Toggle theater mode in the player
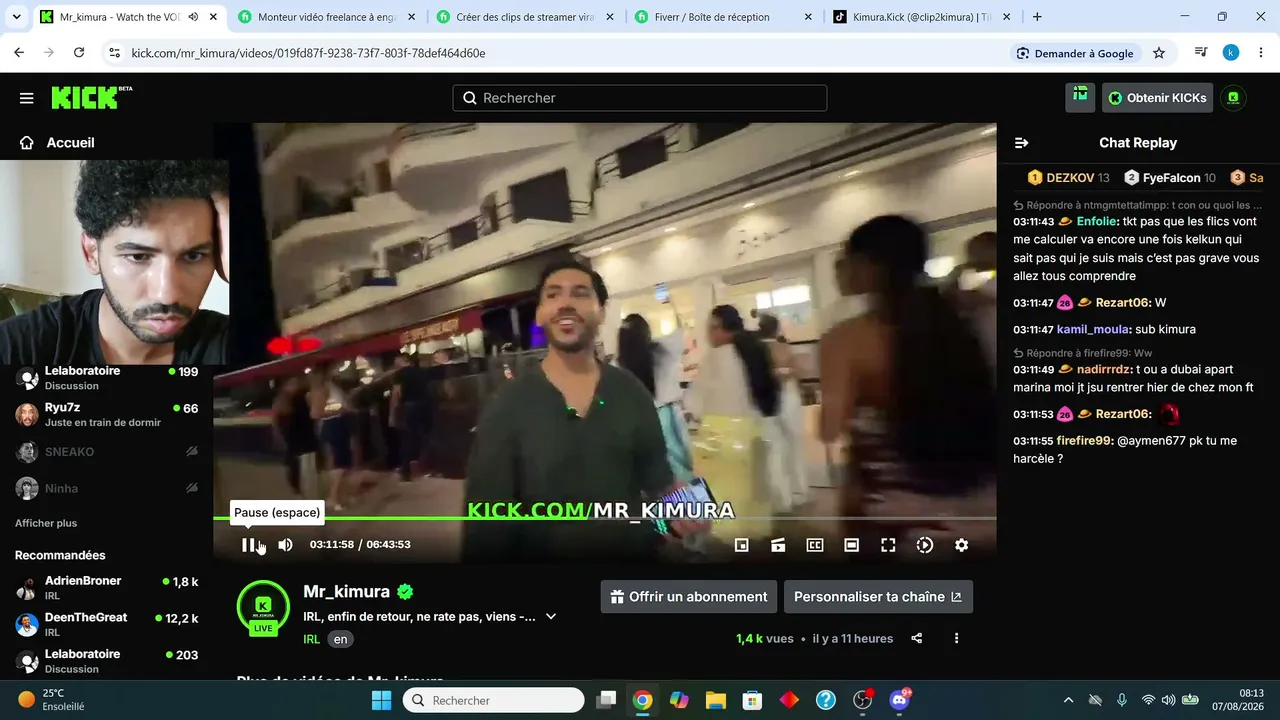Screen dimensions: 1280x720 [852, 545]
